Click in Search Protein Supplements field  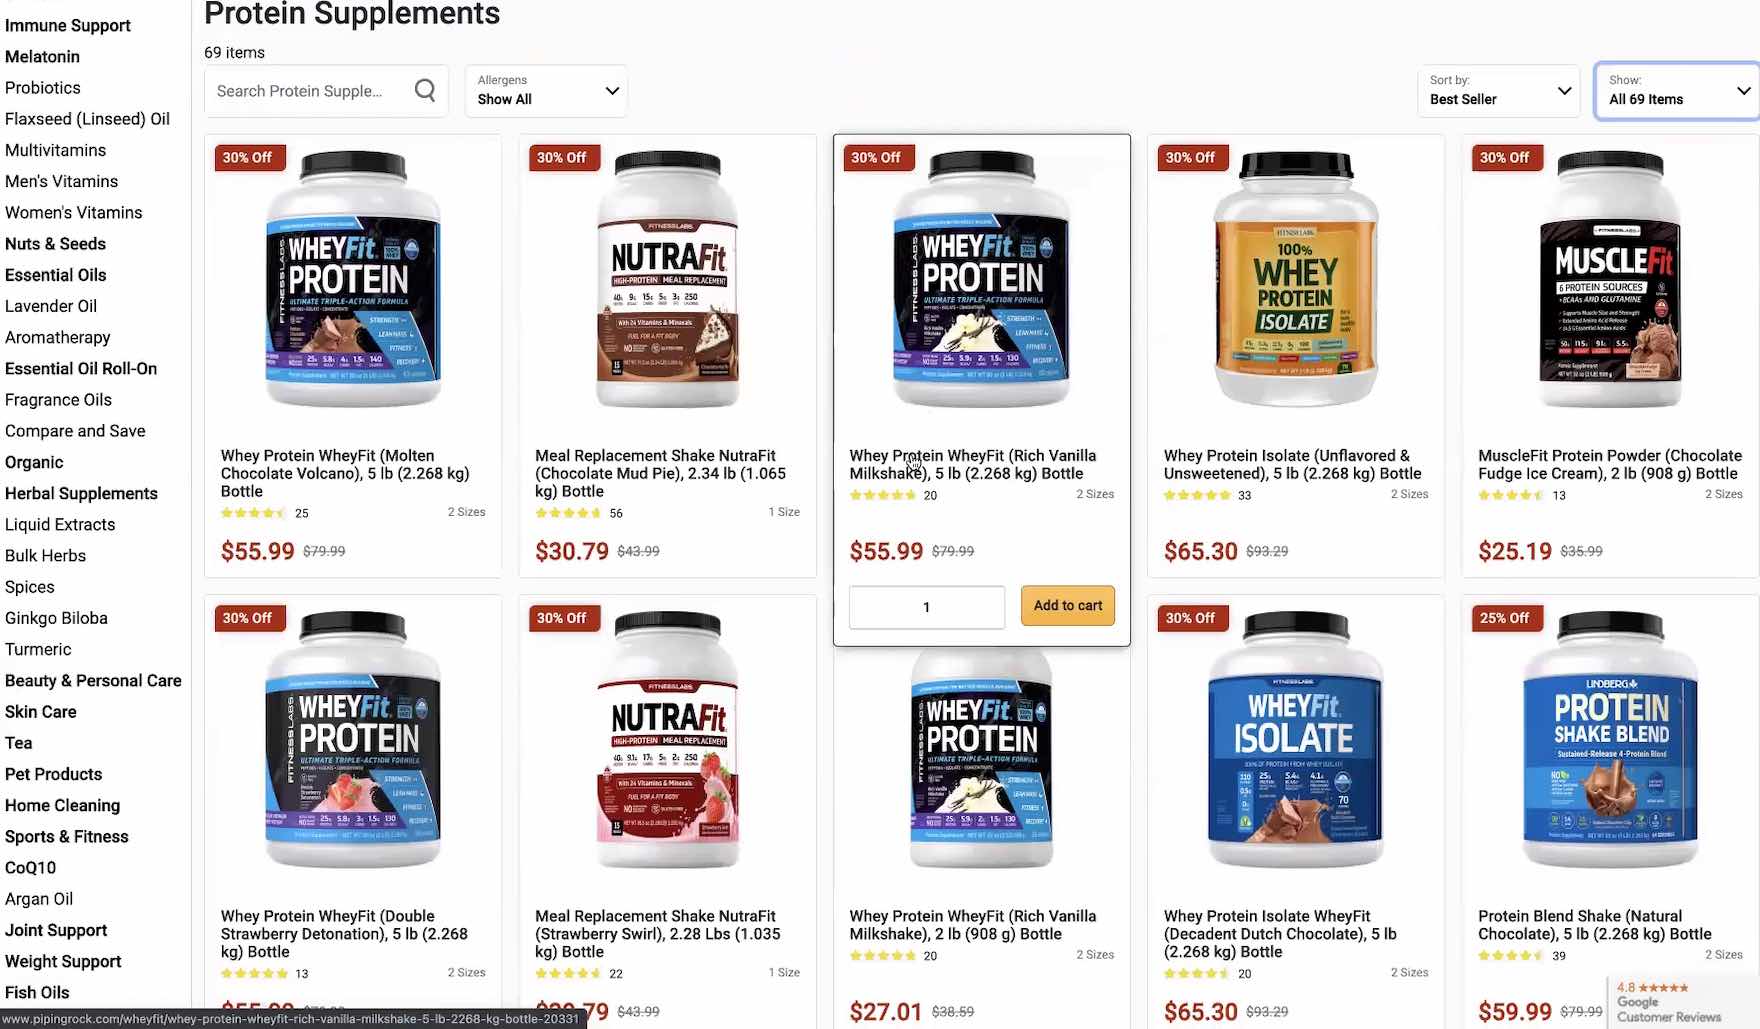click(x=310, y=91)
